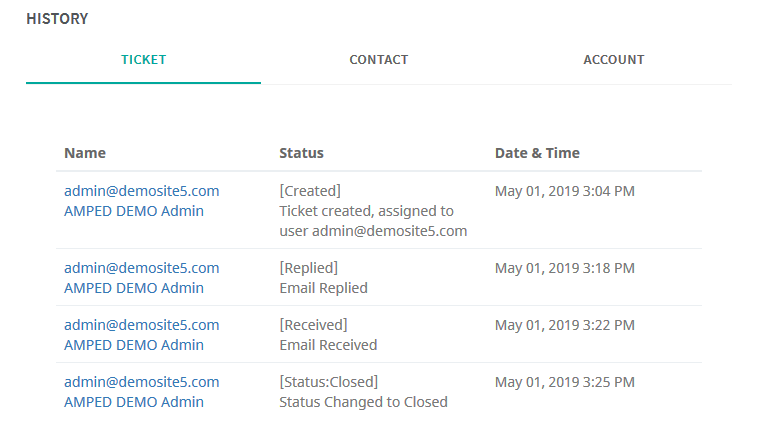This screenshot has height=427, width=760.
Task: Select the Email Replied status text
Action: 323,288
